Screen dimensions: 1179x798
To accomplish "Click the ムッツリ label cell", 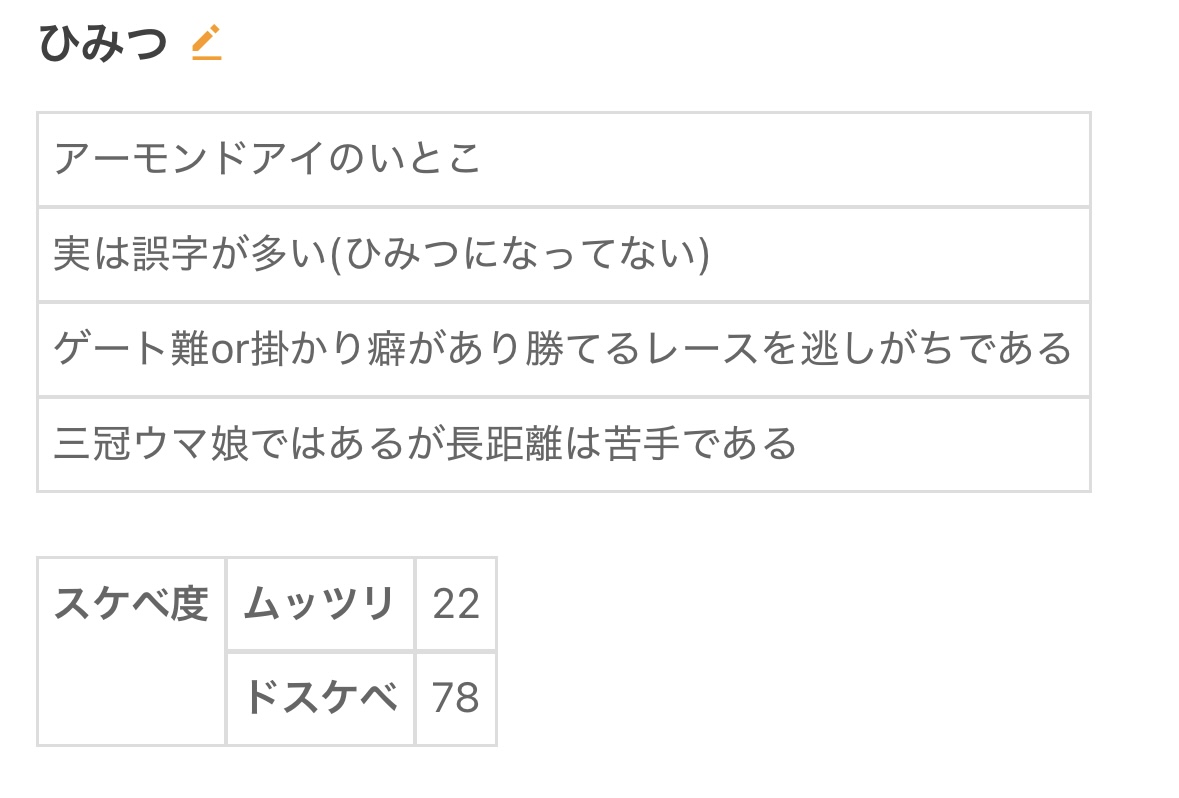I will pos(320,605).
